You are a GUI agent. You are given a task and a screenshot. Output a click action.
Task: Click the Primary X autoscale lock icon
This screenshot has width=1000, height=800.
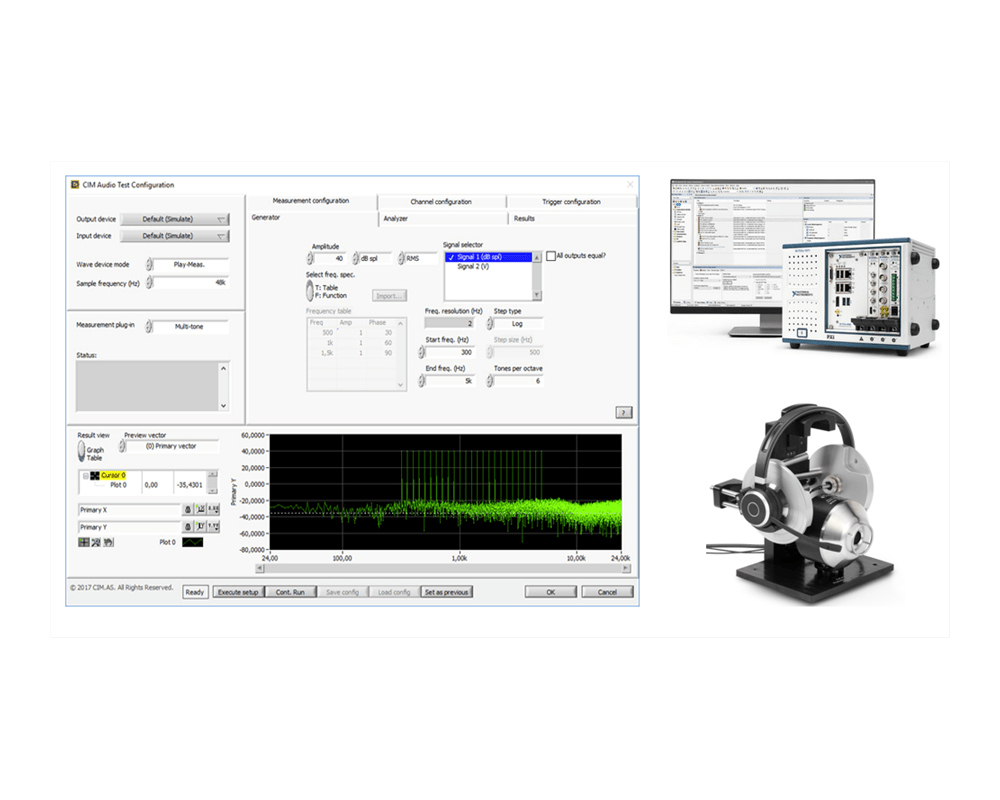[187, 510]
